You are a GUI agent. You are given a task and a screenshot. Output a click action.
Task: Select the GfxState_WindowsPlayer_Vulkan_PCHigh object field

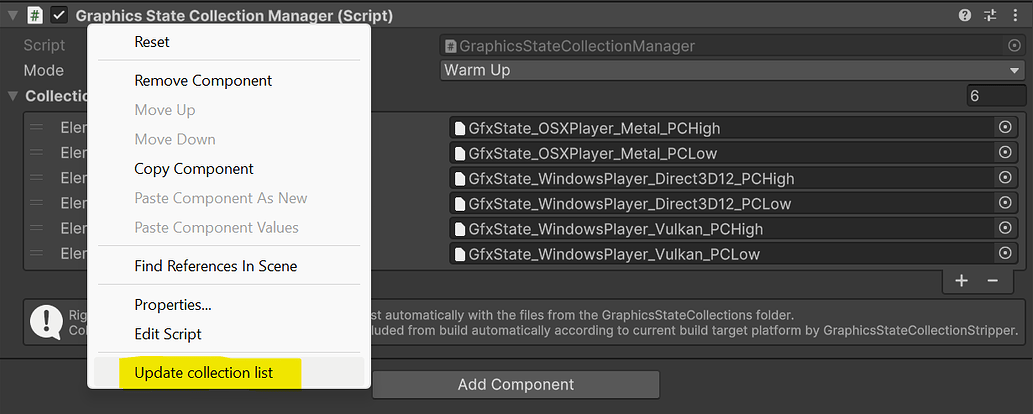pos(720,229)
